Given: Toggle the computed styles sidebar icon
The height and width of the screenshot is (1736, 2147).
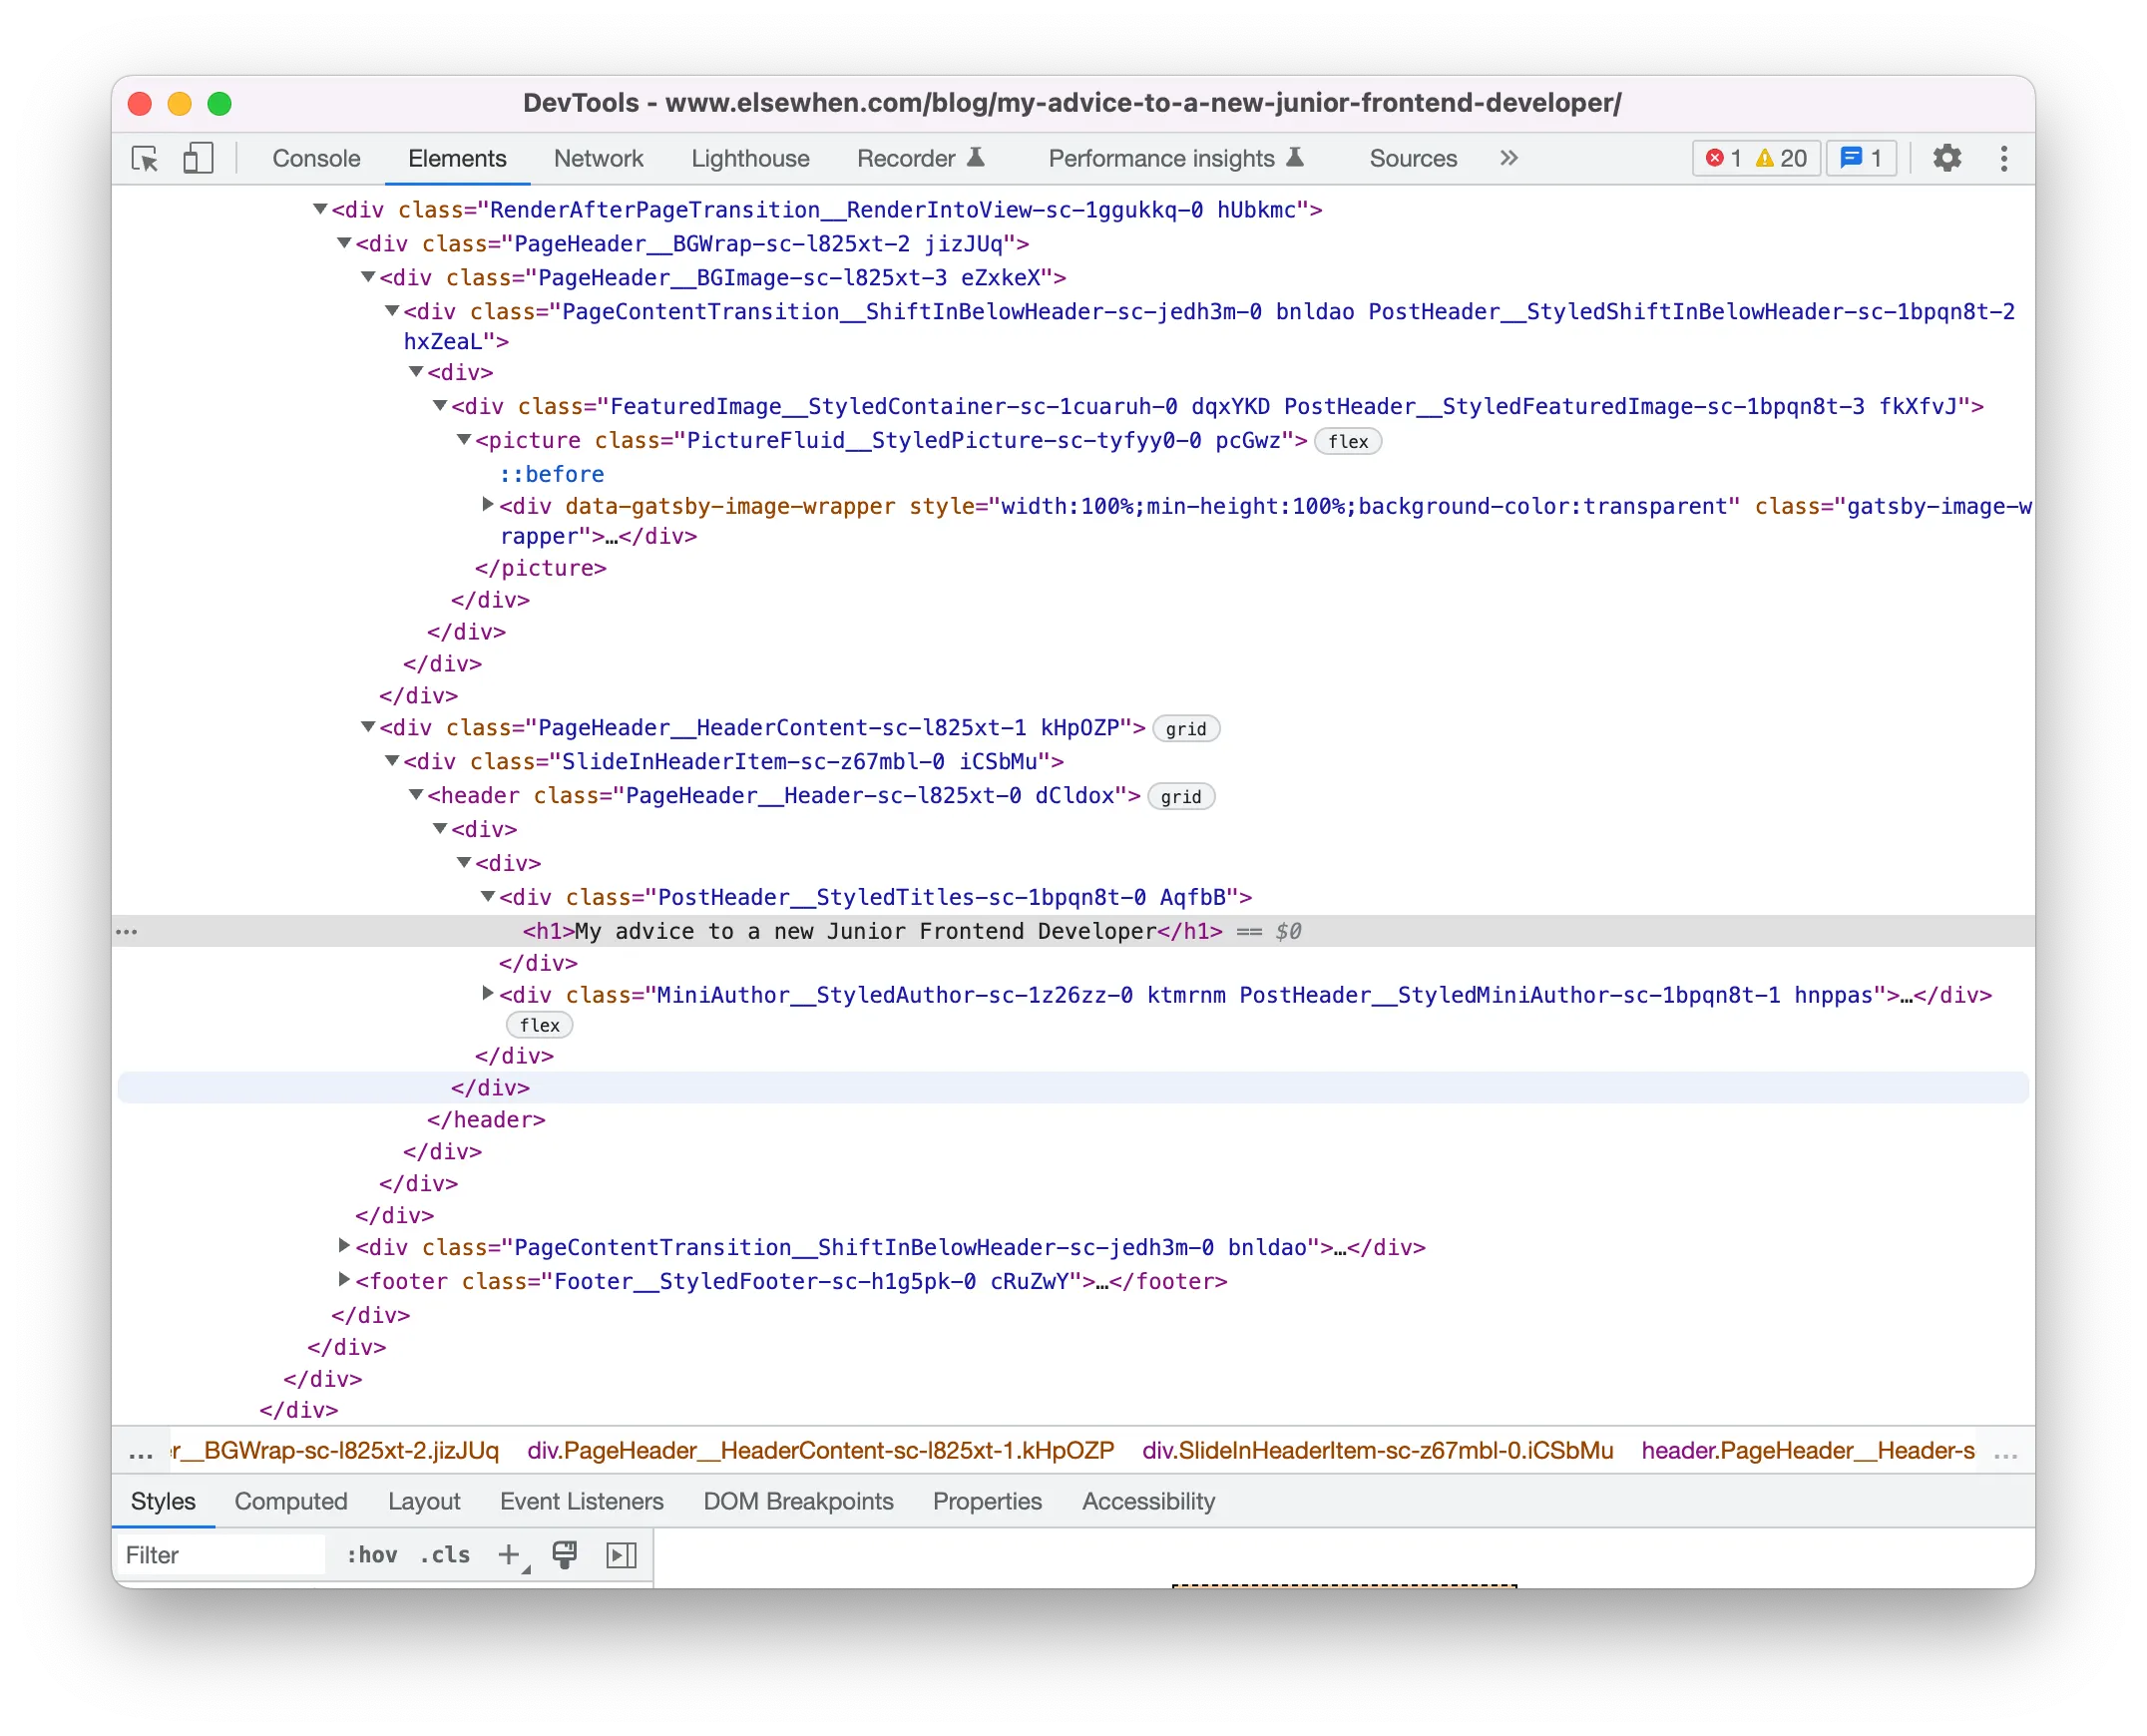Looking at the screenshot, I should (x=621, y=1554).
